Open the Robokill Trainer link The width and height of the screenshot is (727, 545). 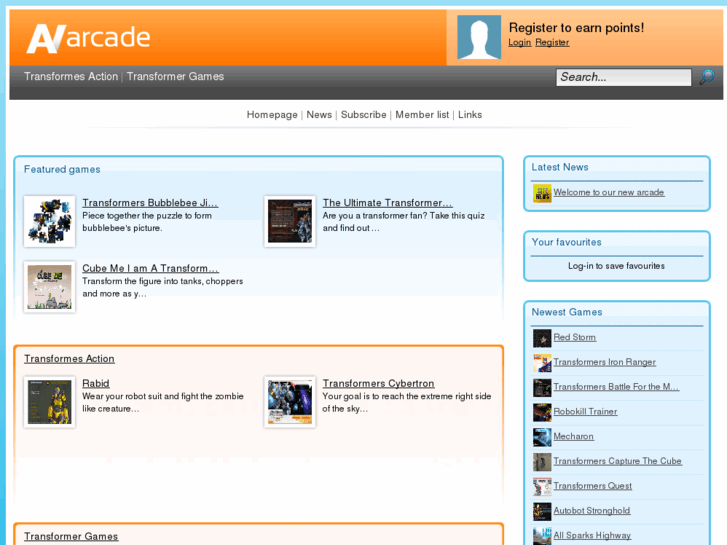[585, 411]
